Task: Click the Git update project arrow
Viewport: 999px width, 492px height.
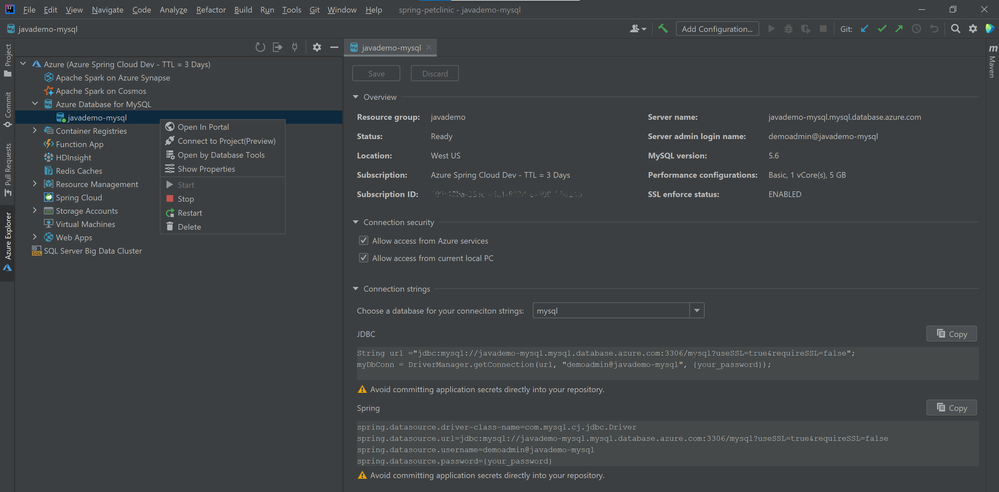Action: click(x=865, y=29)
